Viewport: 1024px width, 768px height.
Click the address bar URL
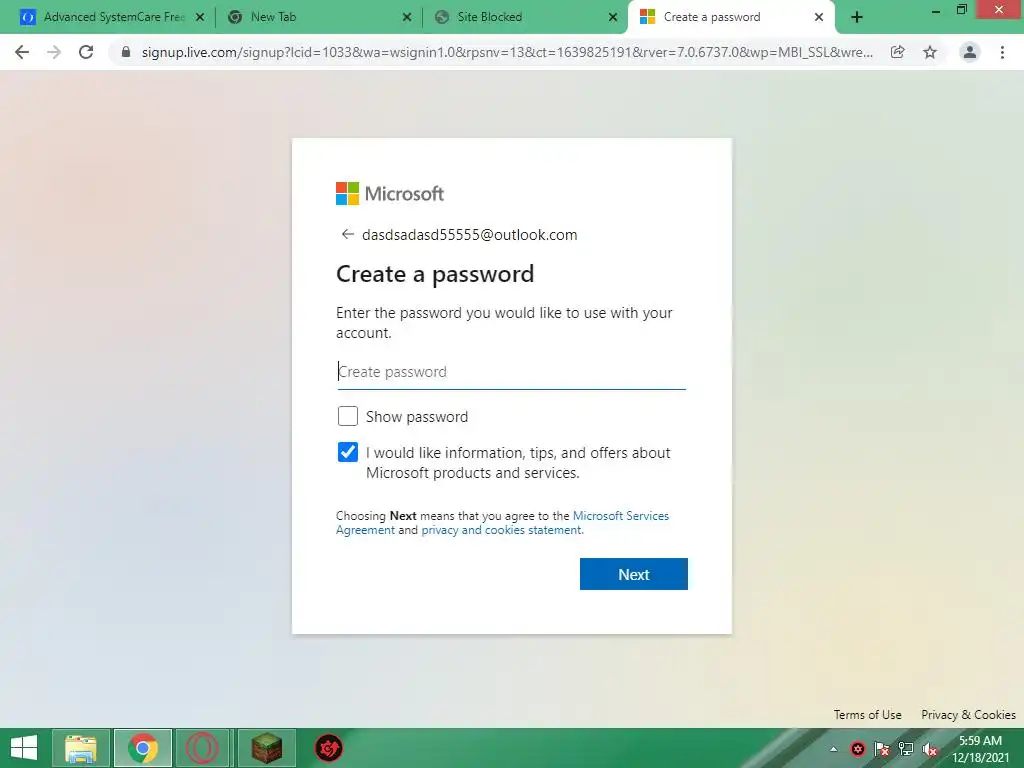(507, 52)
